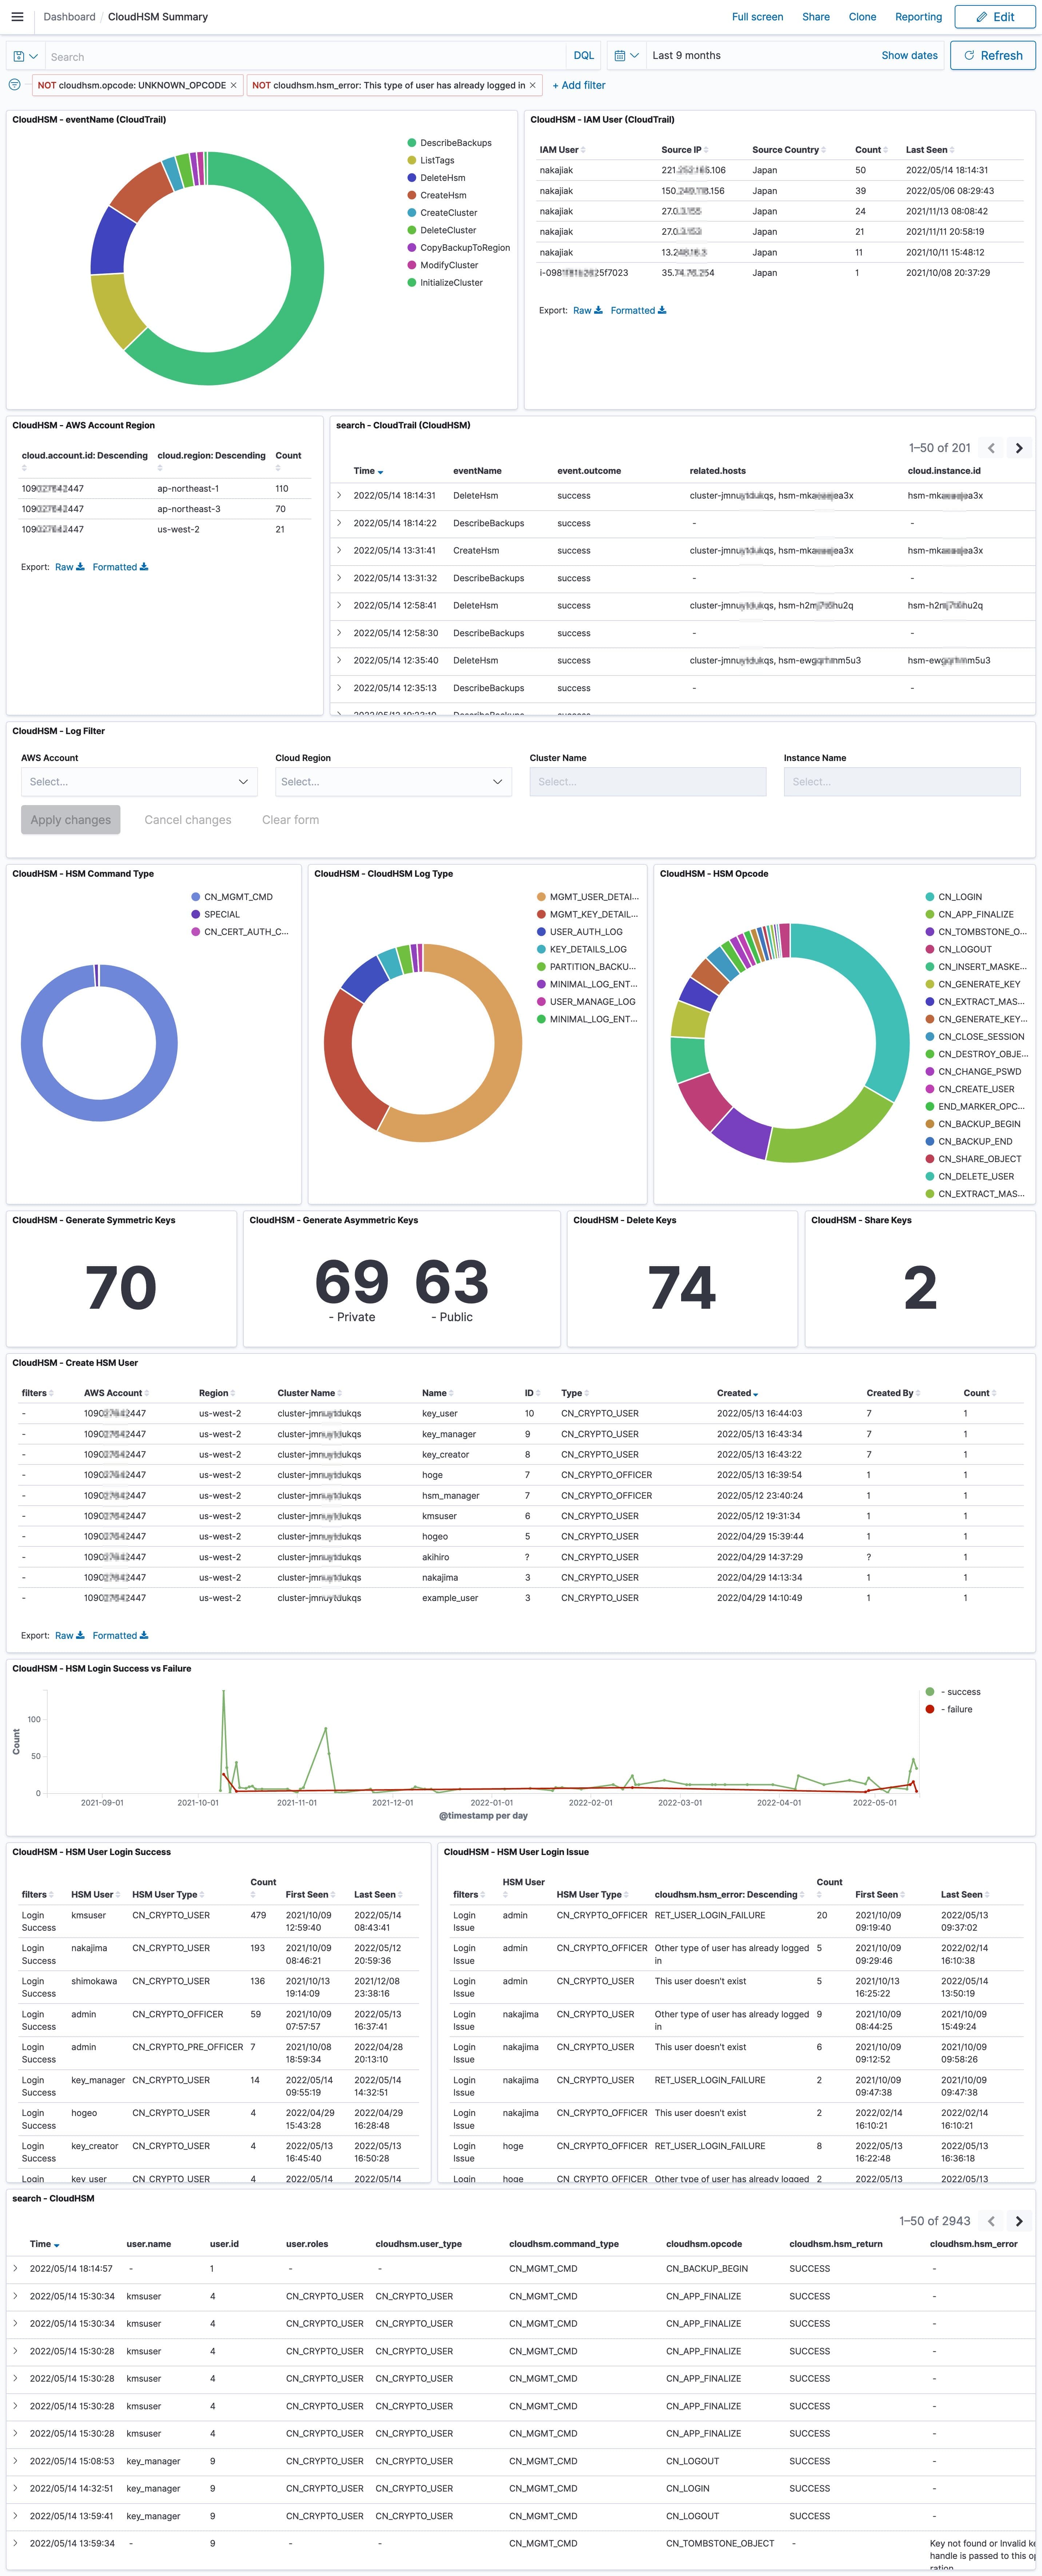Remove the UNKNOWN_OPCODE filter with its x
1042x2576 pixels.
(234, 86)
